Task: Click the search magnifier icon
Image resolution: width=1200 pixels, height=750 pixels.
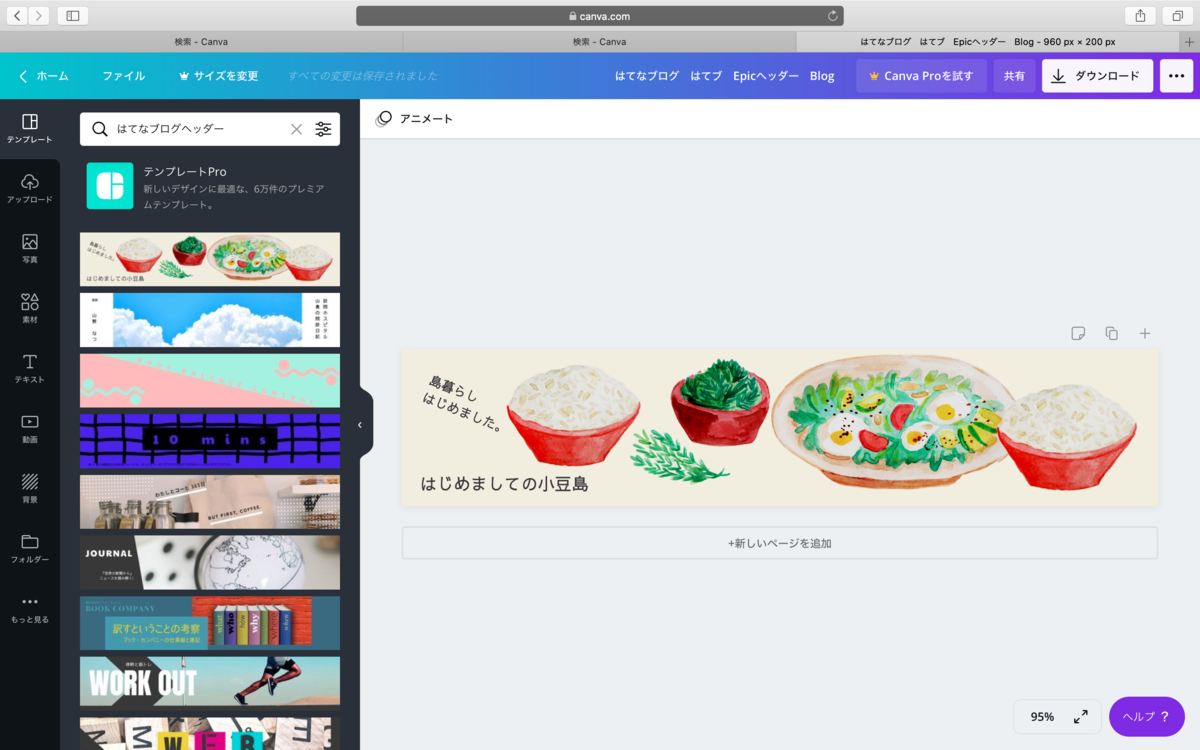Action: [x=100, y=129]
